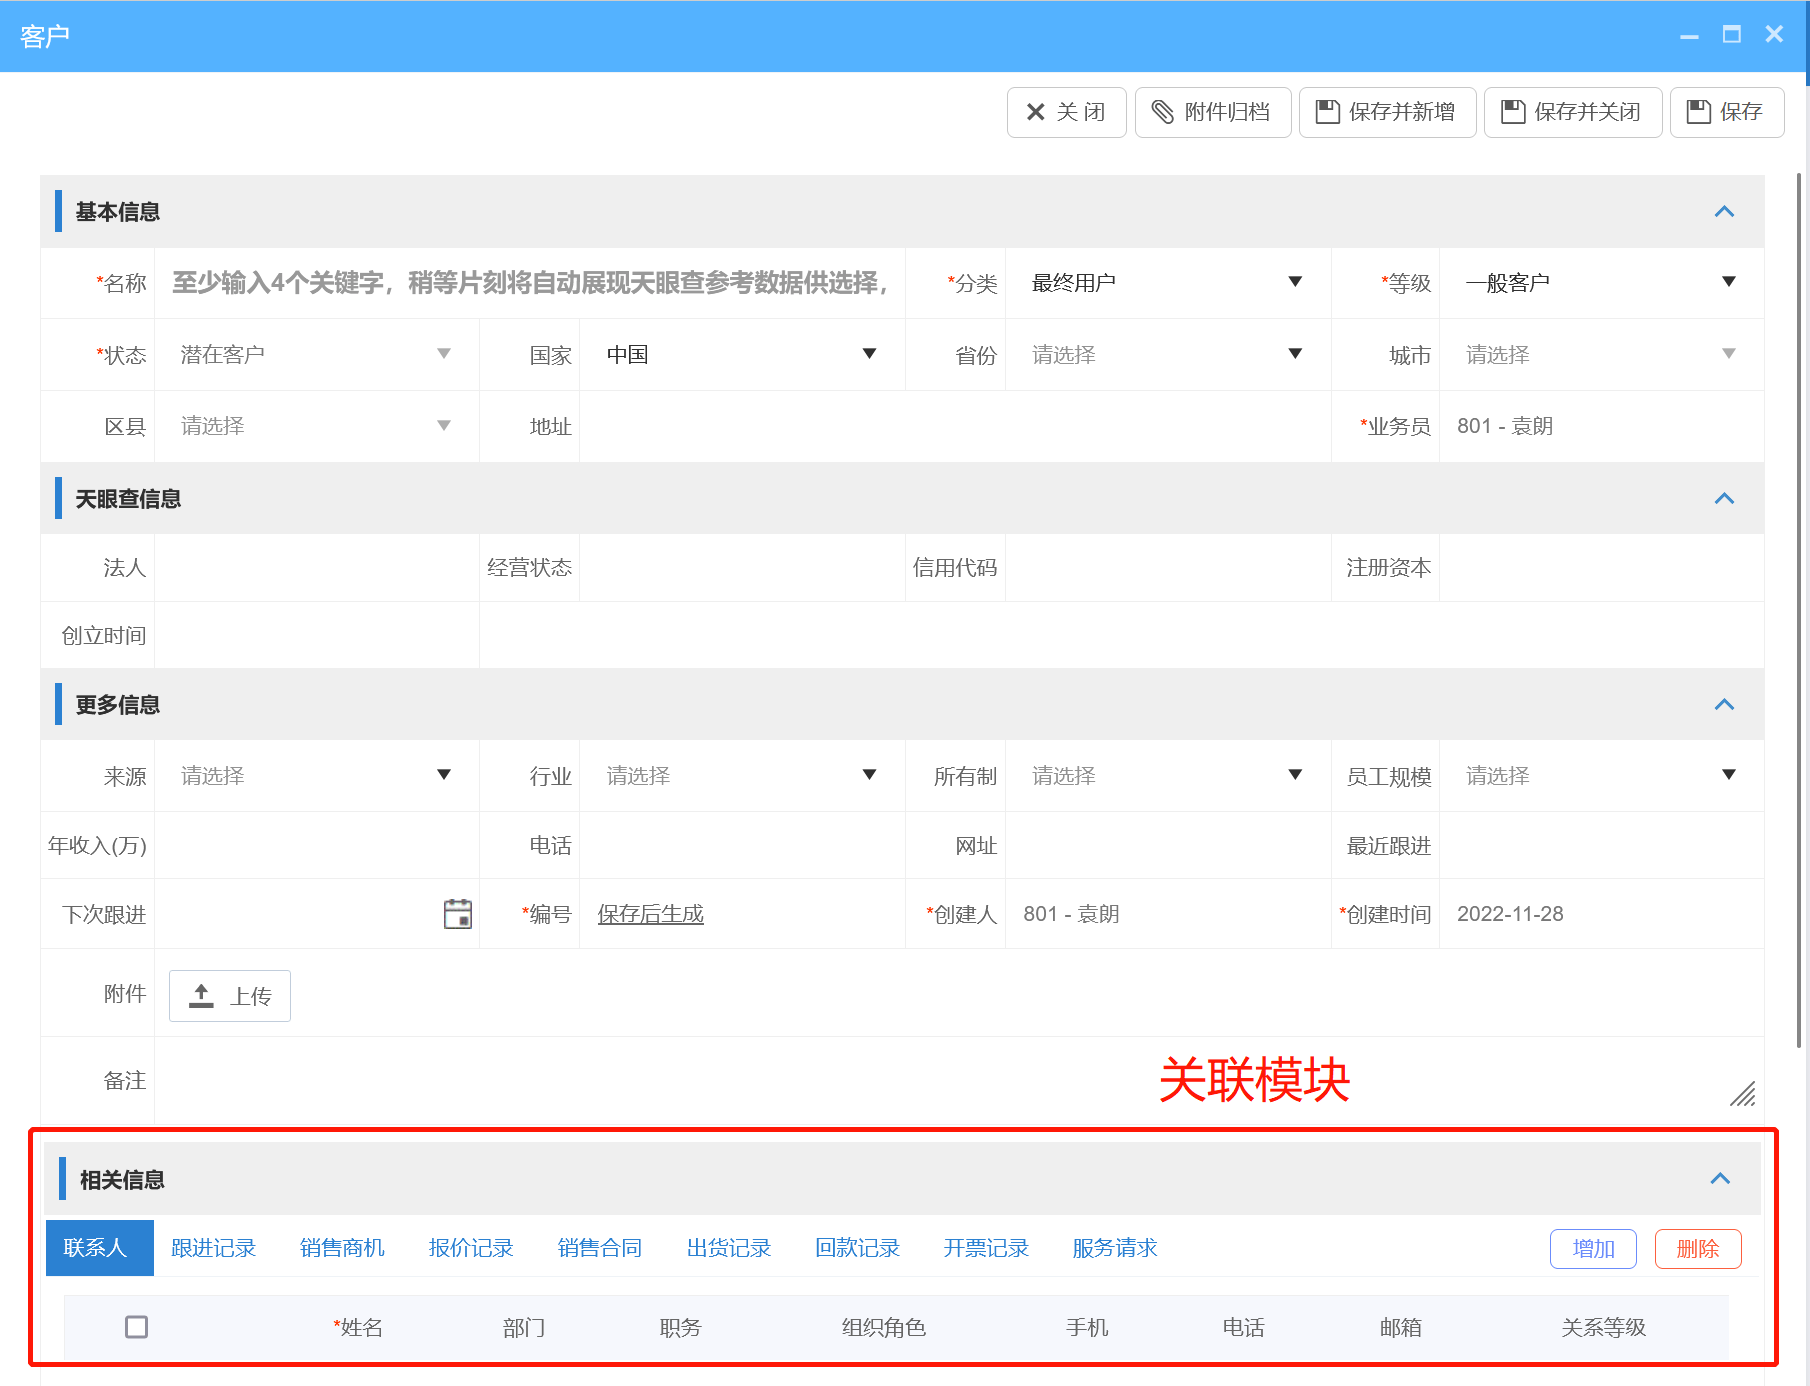Image resolution: width=1810 pixels, height=1386 pixels.
Task: Click the 名称 input field
Action: (530, 283)
